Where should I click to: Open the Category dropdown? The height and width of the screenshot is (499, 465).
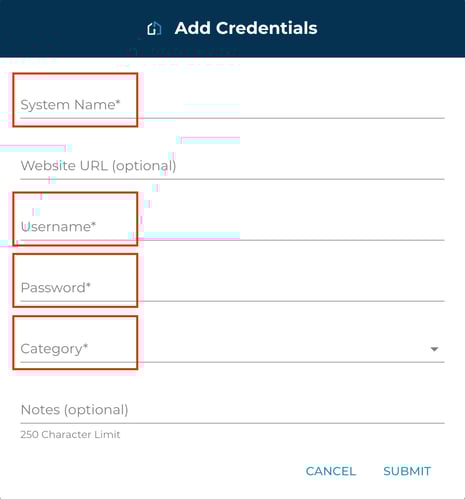pyautogui.click(x=232, y=349)
